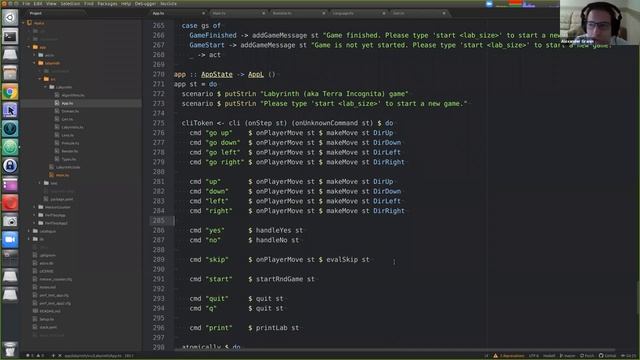Screen dimensions: 640x360
Task: Launch the Terminal from the dock
Action: tap(10, 36)
